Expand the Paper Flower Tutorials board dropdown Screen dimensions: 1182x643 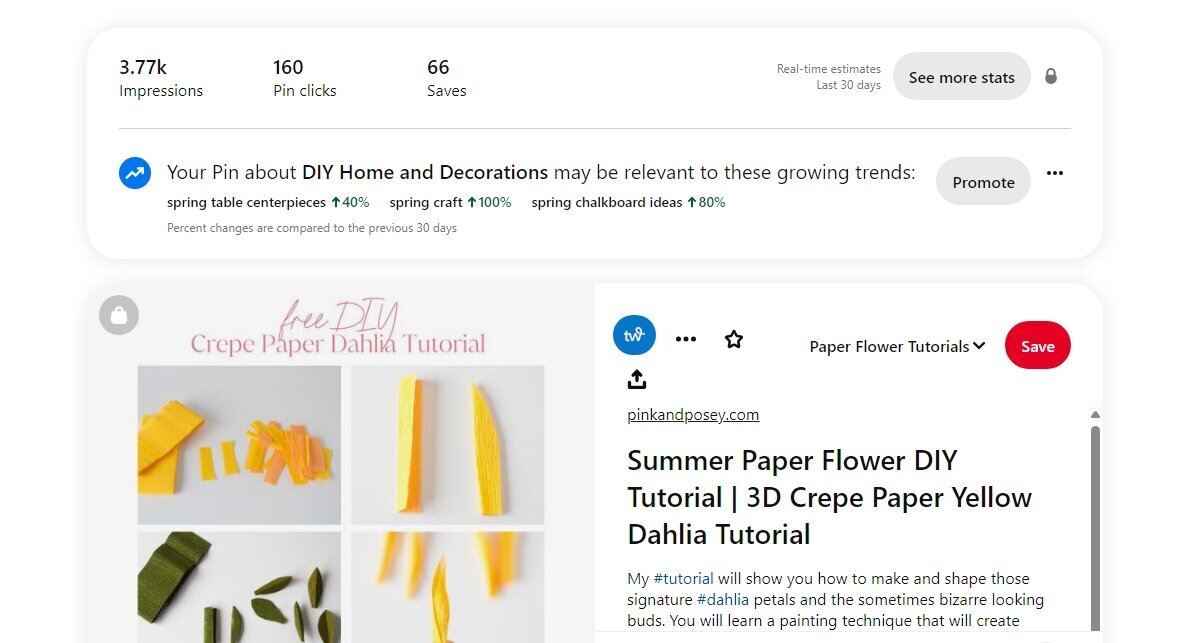click(897, 346)
